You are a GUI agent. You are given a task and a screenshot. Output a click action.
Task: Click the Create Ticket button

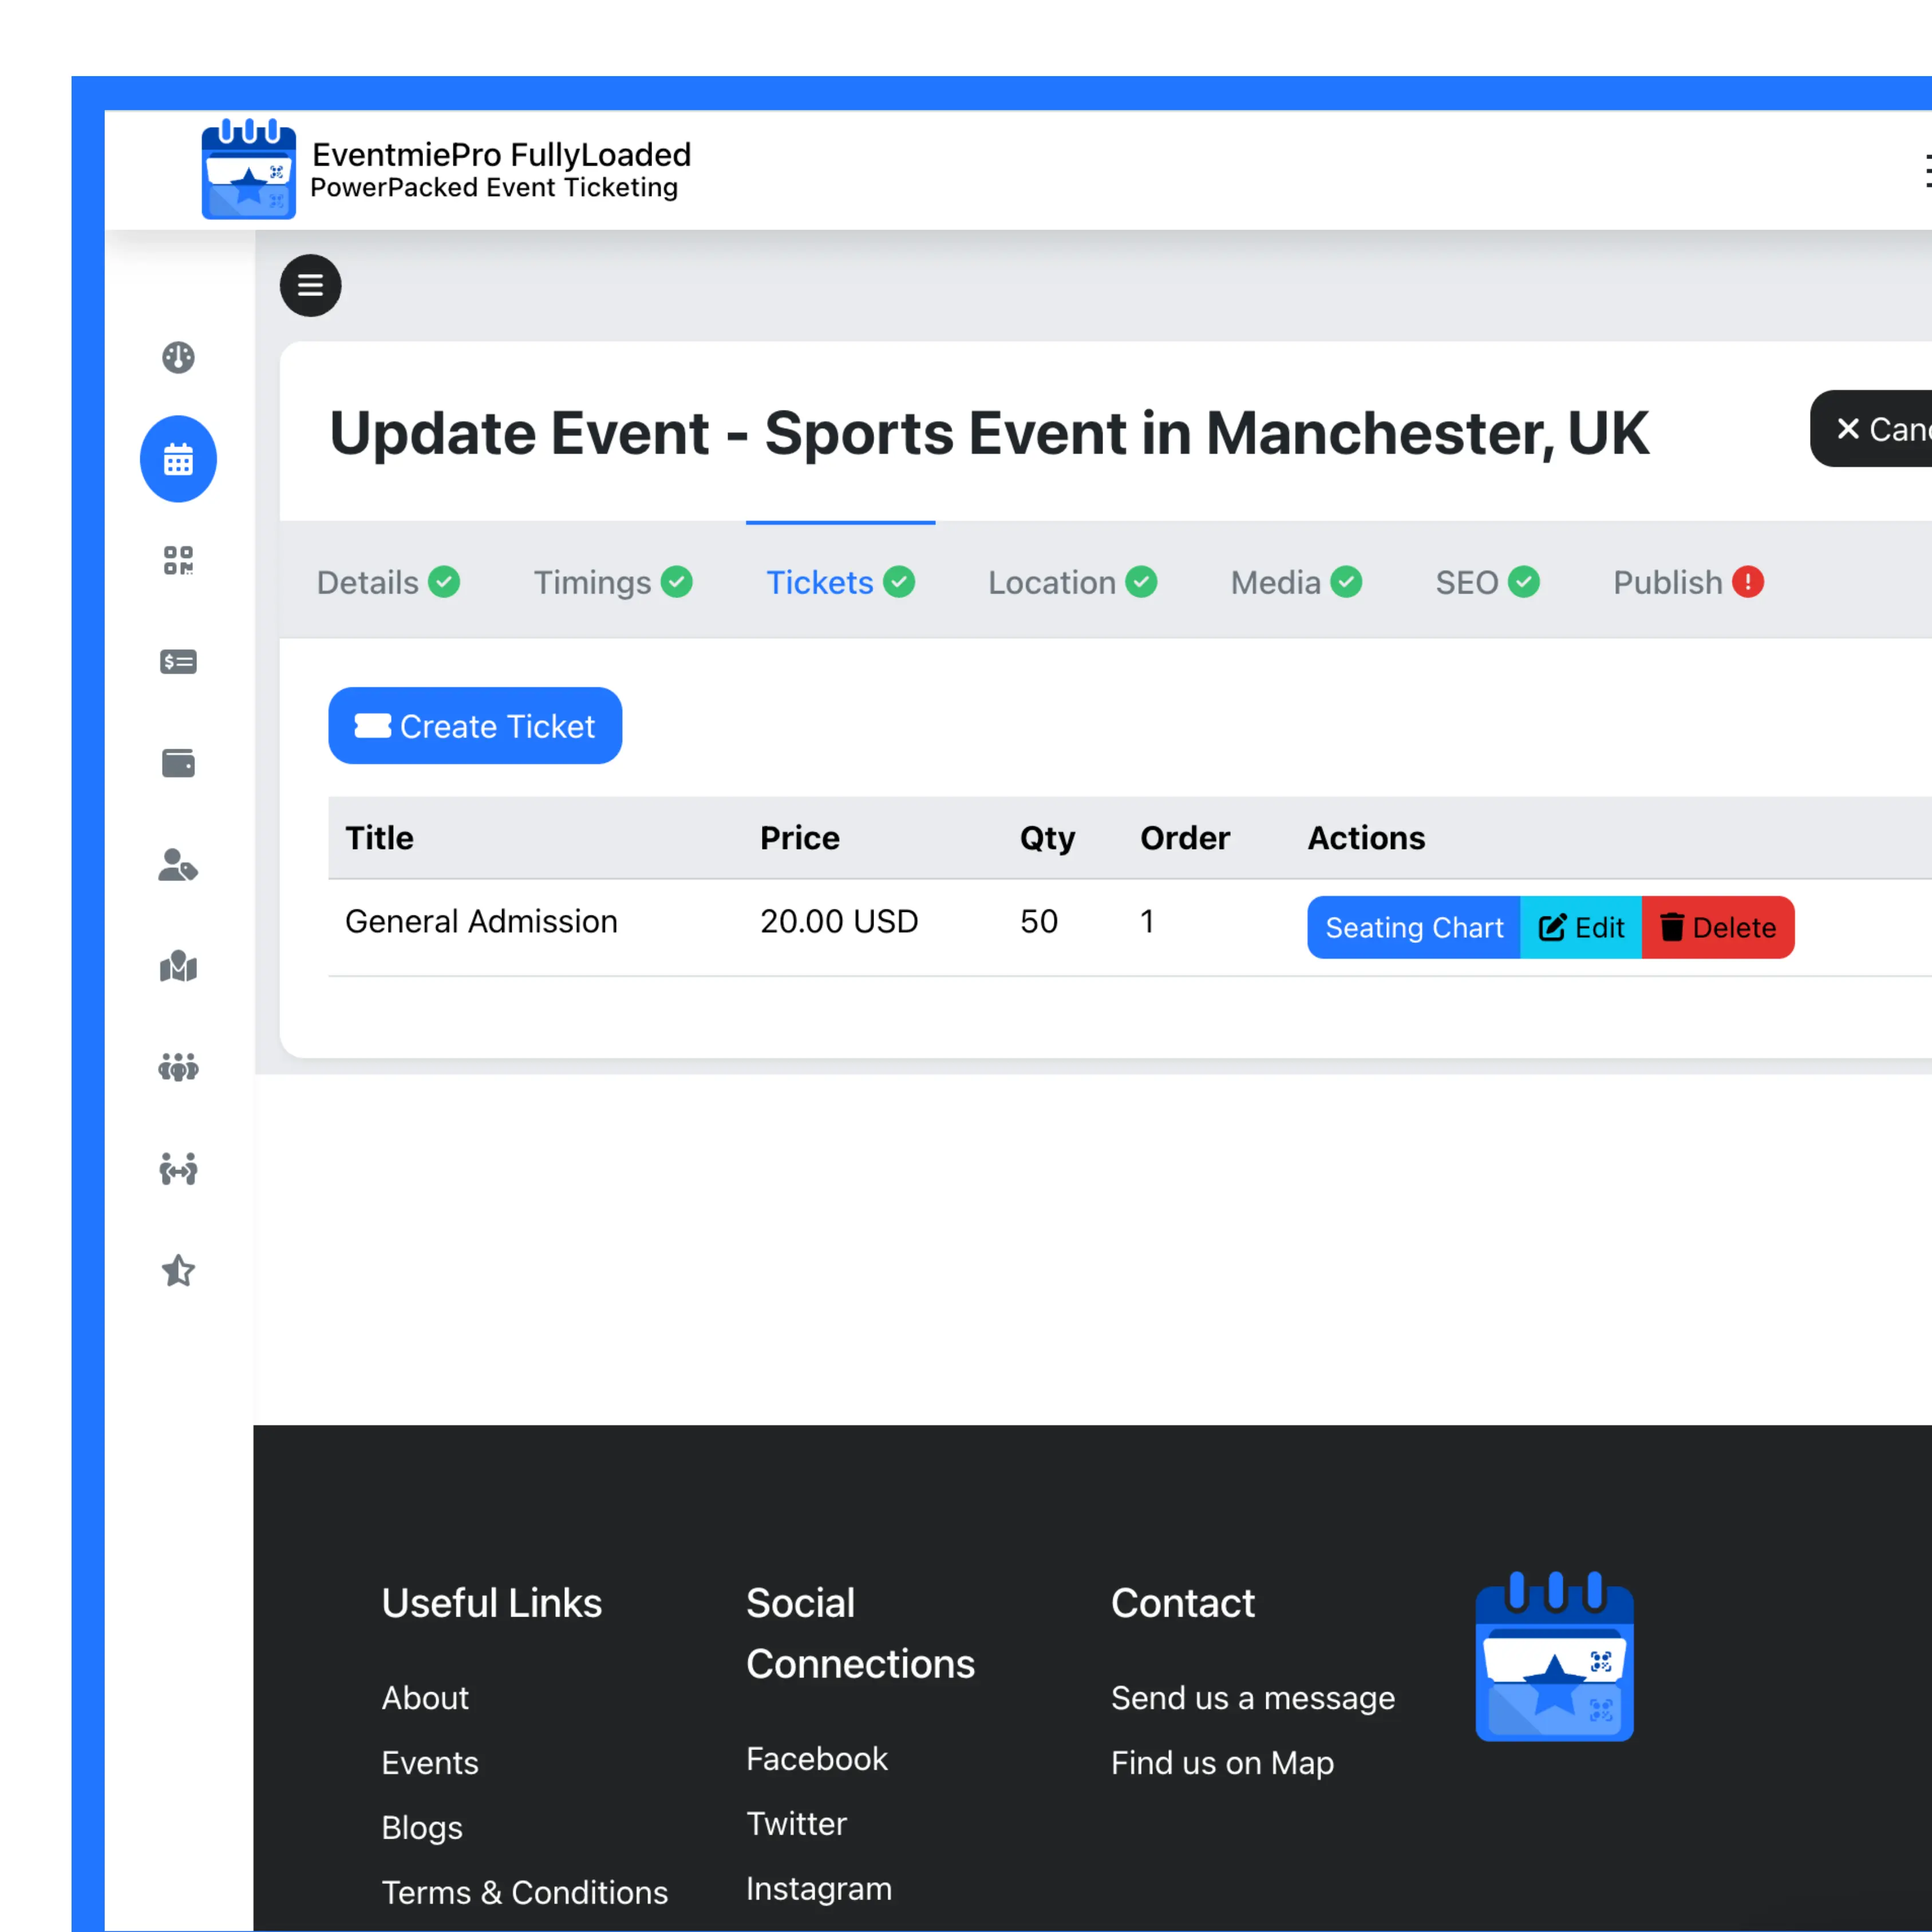[x=475, y=726]
